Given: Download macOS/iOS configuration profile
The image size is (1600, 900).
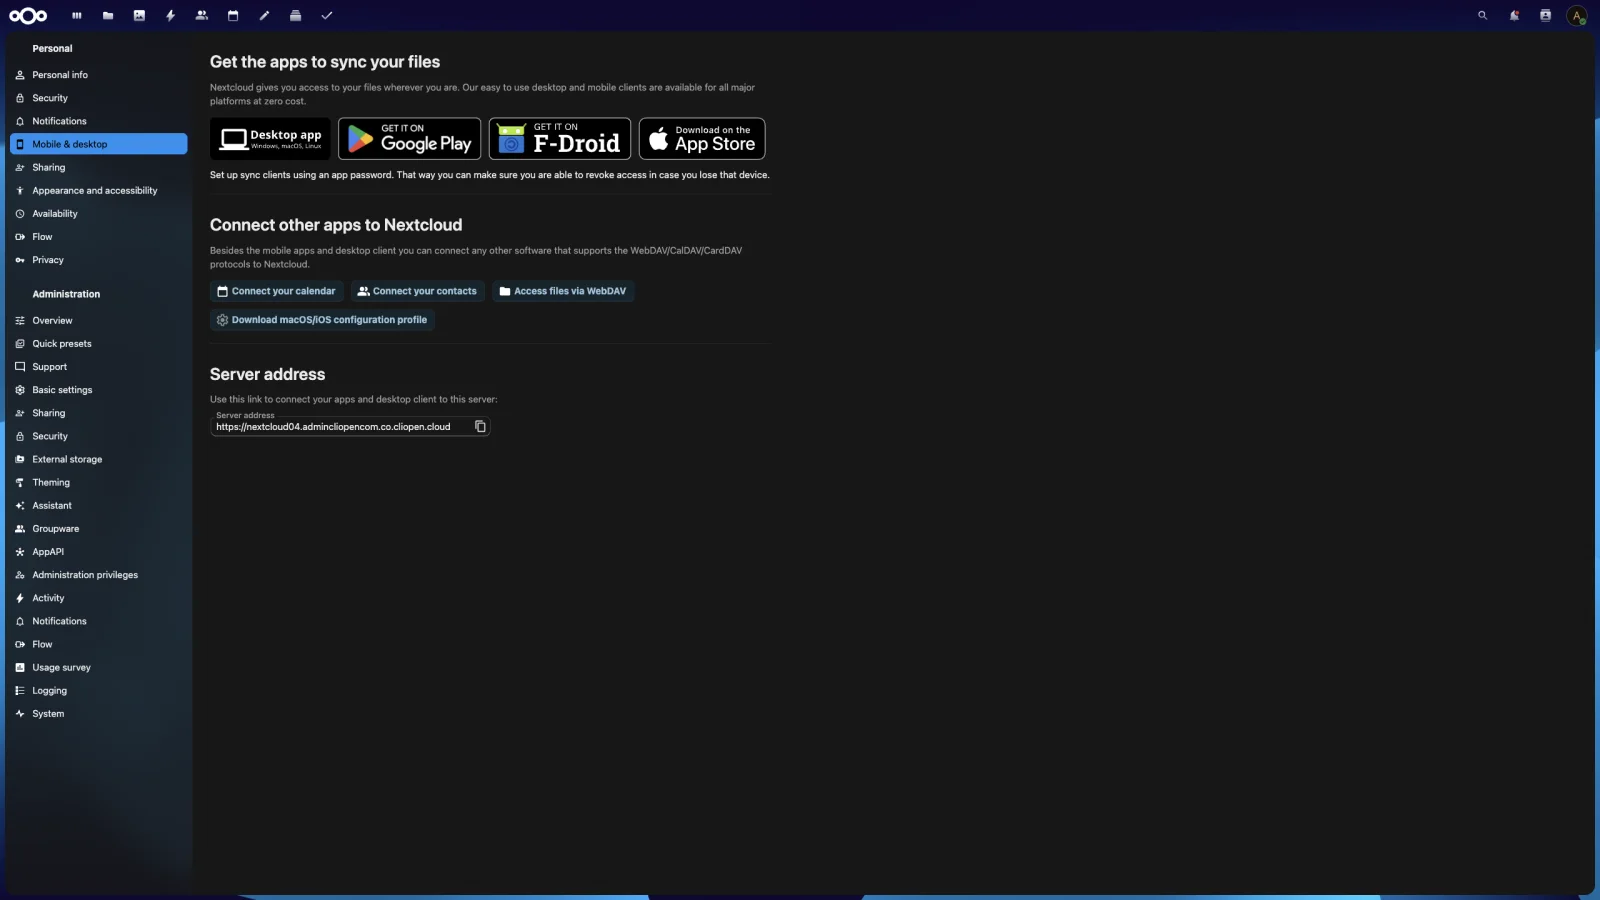Looking at the screenshot, I should [322, 320].
